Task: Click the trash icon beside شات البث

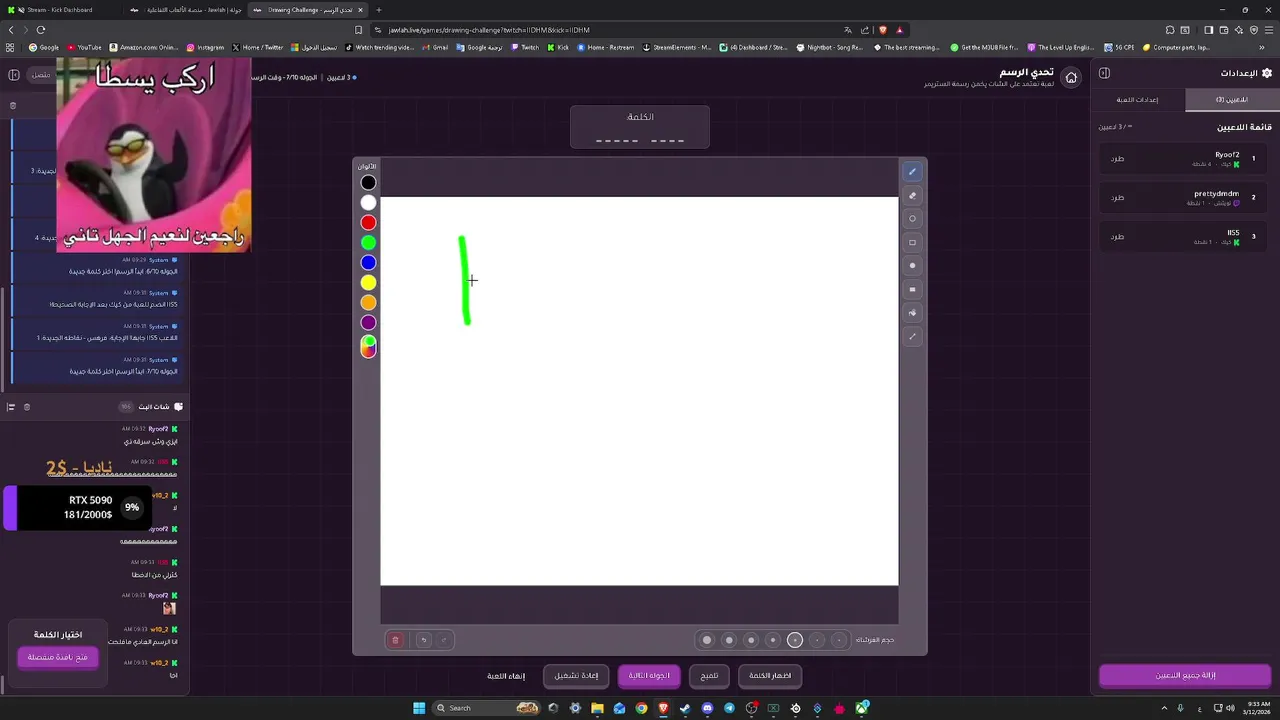Action: [x=27, y=407]
